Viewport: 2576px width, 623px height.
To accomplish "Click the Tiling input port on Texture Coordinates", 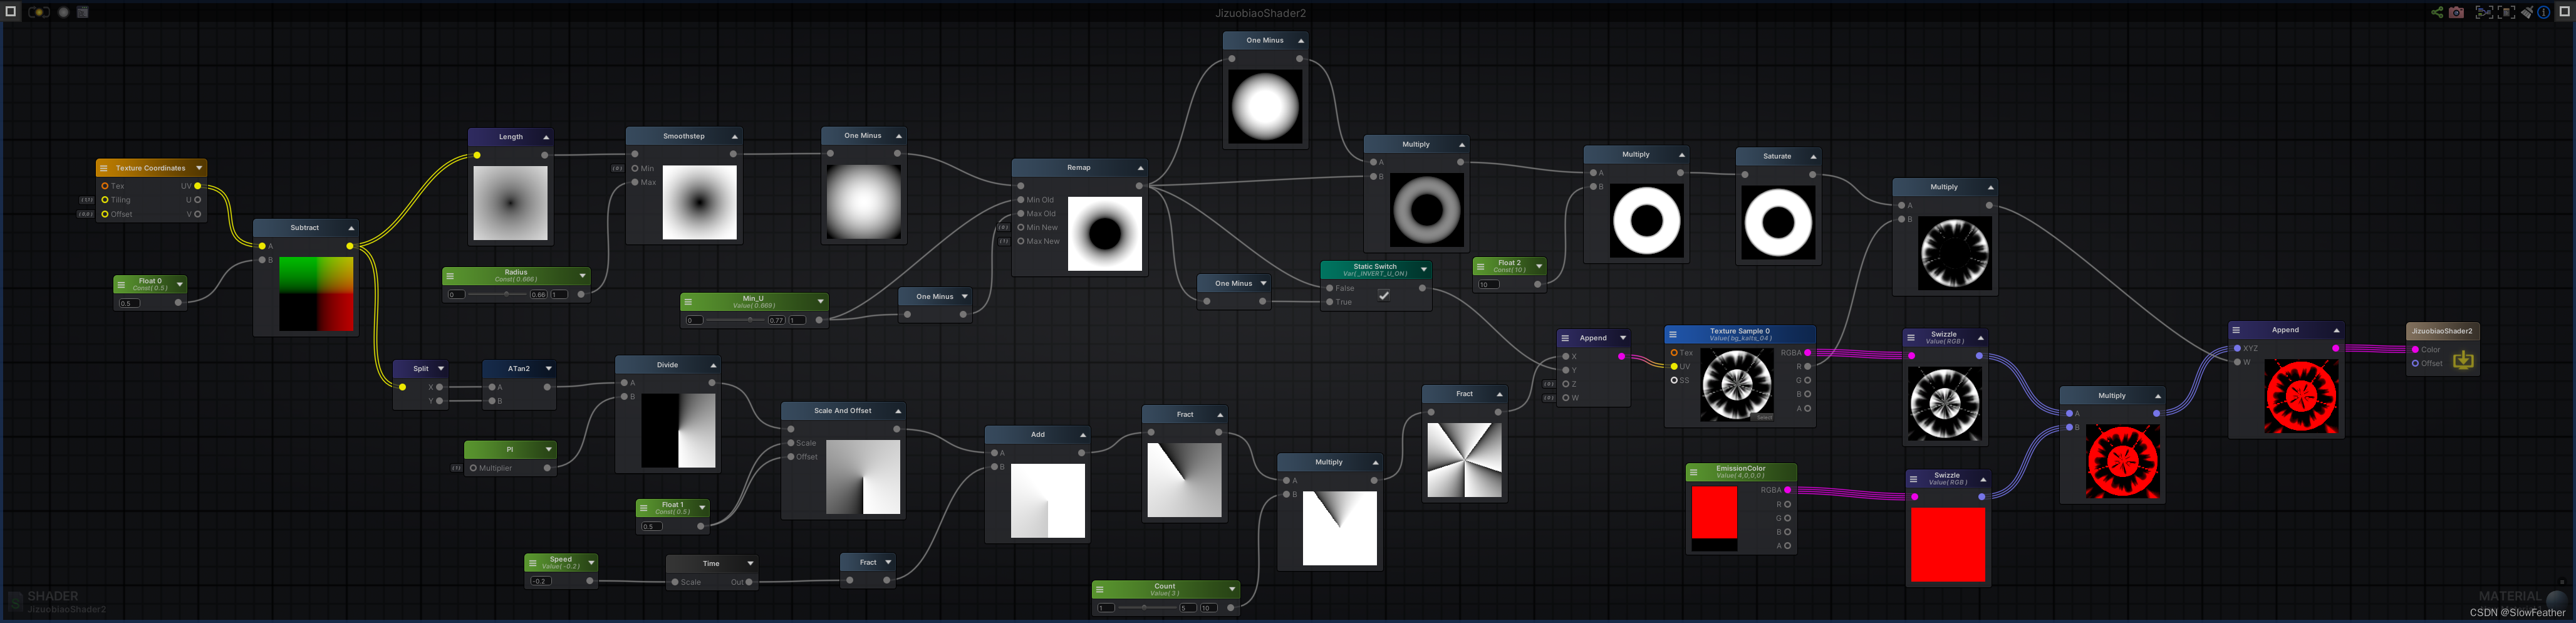I will click(105, 200).
